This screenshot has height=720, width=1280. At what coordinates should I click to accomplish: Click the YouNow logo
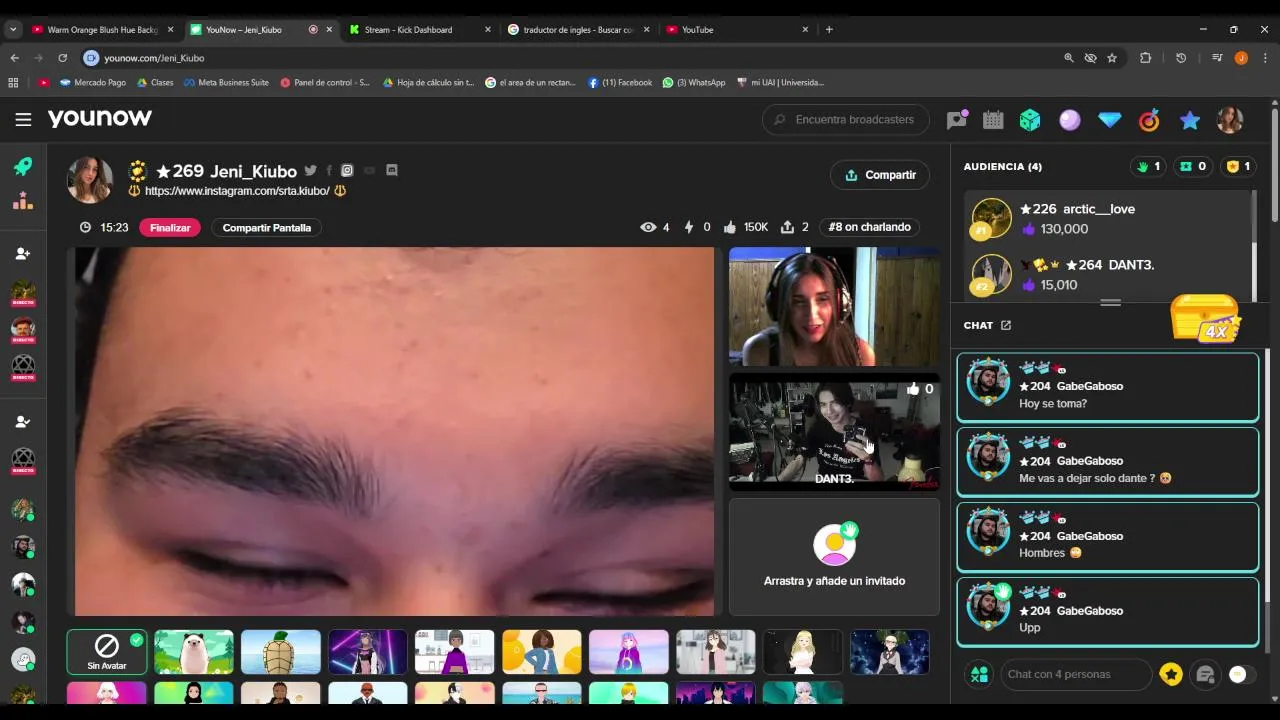(100, 118)
